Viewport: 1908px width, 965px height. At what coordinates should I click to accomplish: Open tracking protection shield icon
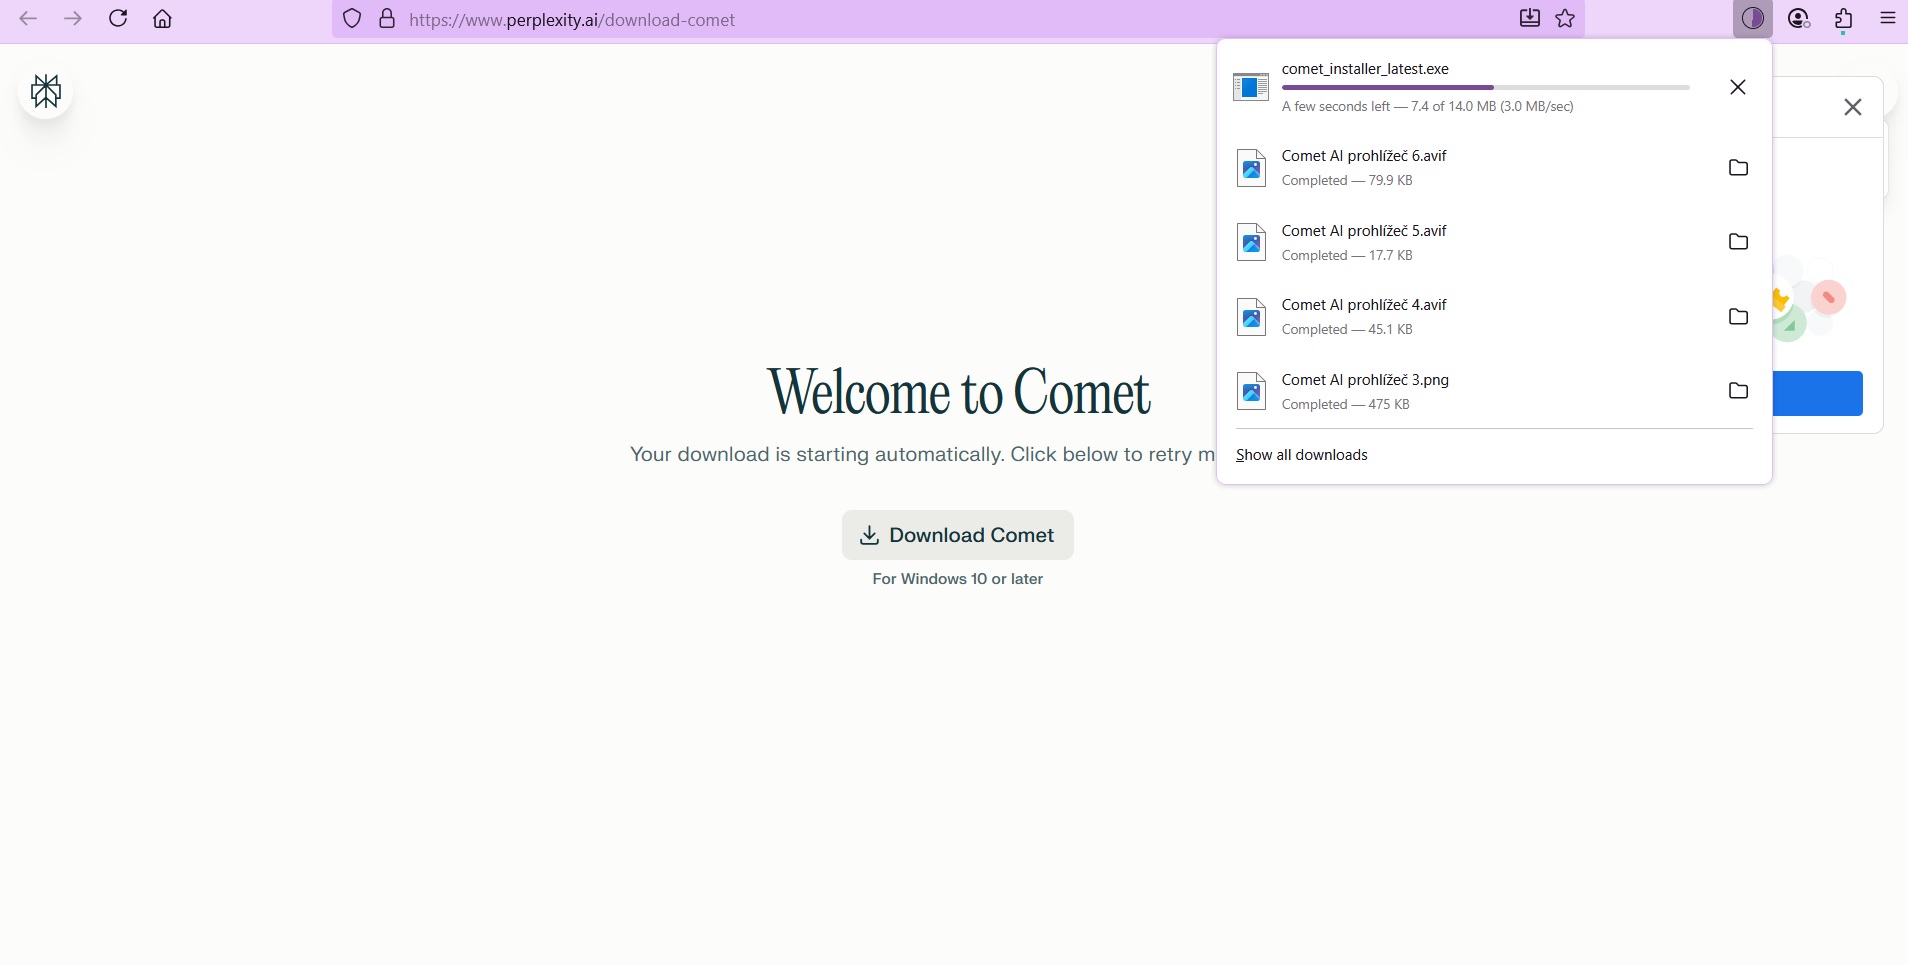pos(352,19)
